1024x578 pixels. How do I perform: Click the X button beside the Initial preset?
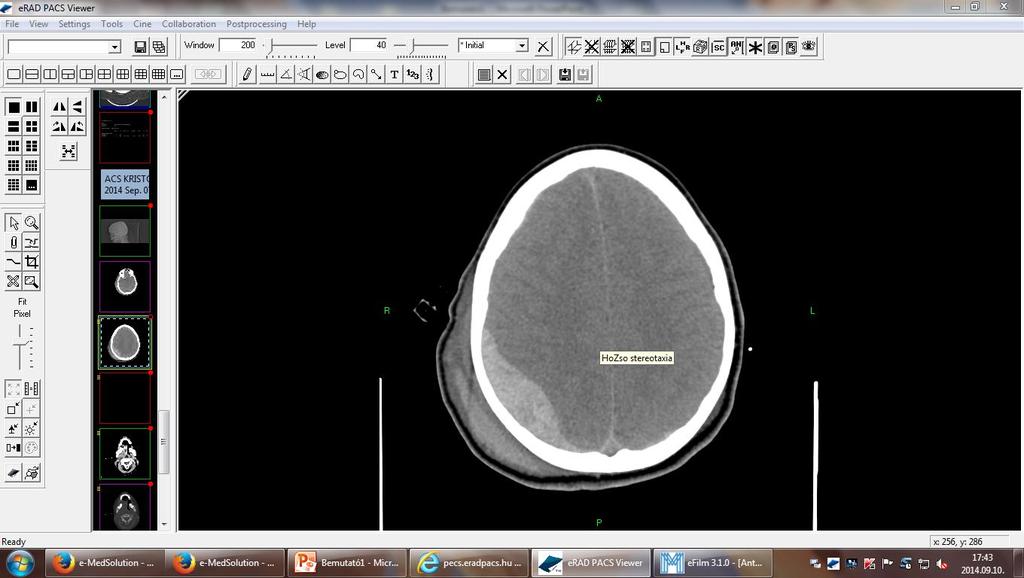pos(543,47)
